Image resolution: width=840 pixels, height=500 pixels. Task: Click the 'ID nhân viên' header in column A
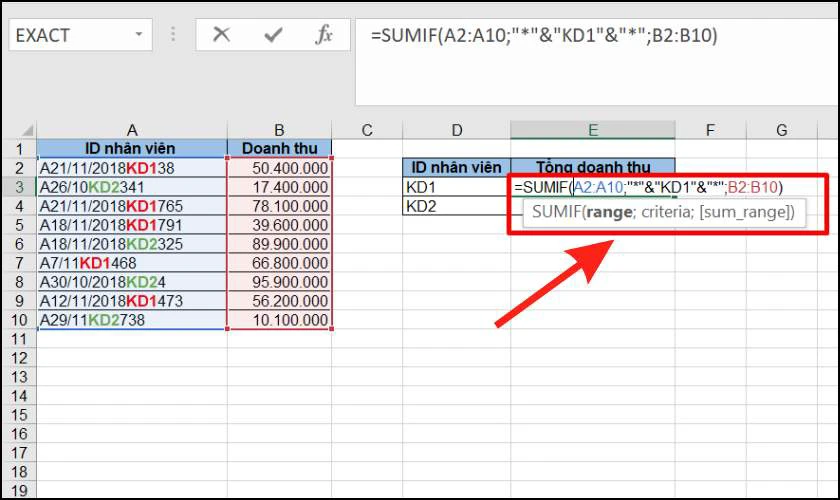[x=132, y=148]
